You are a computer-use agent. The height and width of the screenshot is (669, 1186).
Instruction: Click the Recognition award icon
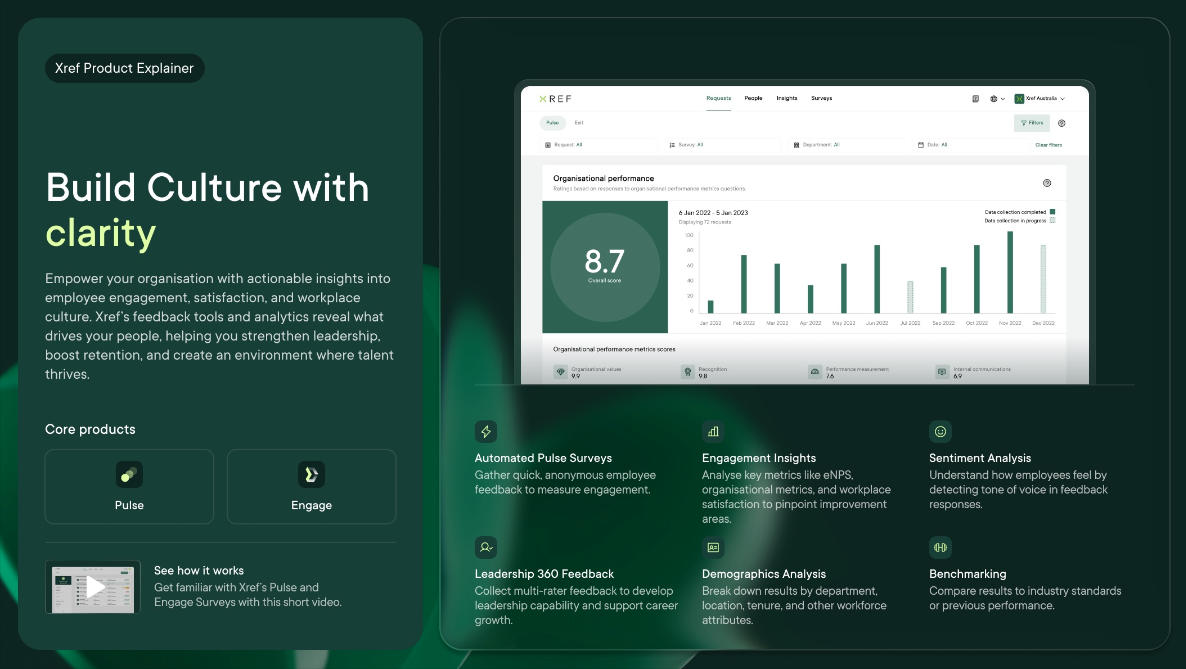pyautogui.click(x=688, y=372)
